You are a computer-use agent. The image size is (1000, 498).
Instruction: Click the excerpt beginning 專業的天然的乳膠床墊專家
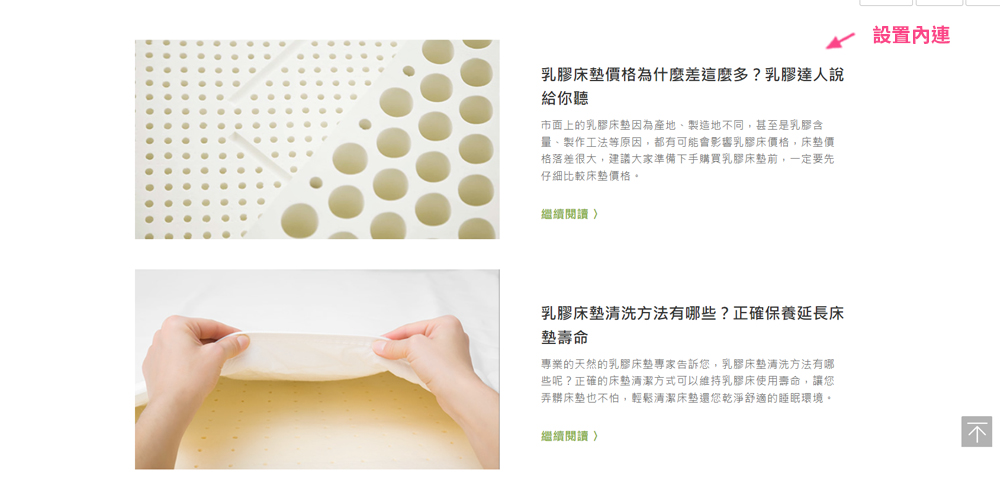(x=688, y=381)
